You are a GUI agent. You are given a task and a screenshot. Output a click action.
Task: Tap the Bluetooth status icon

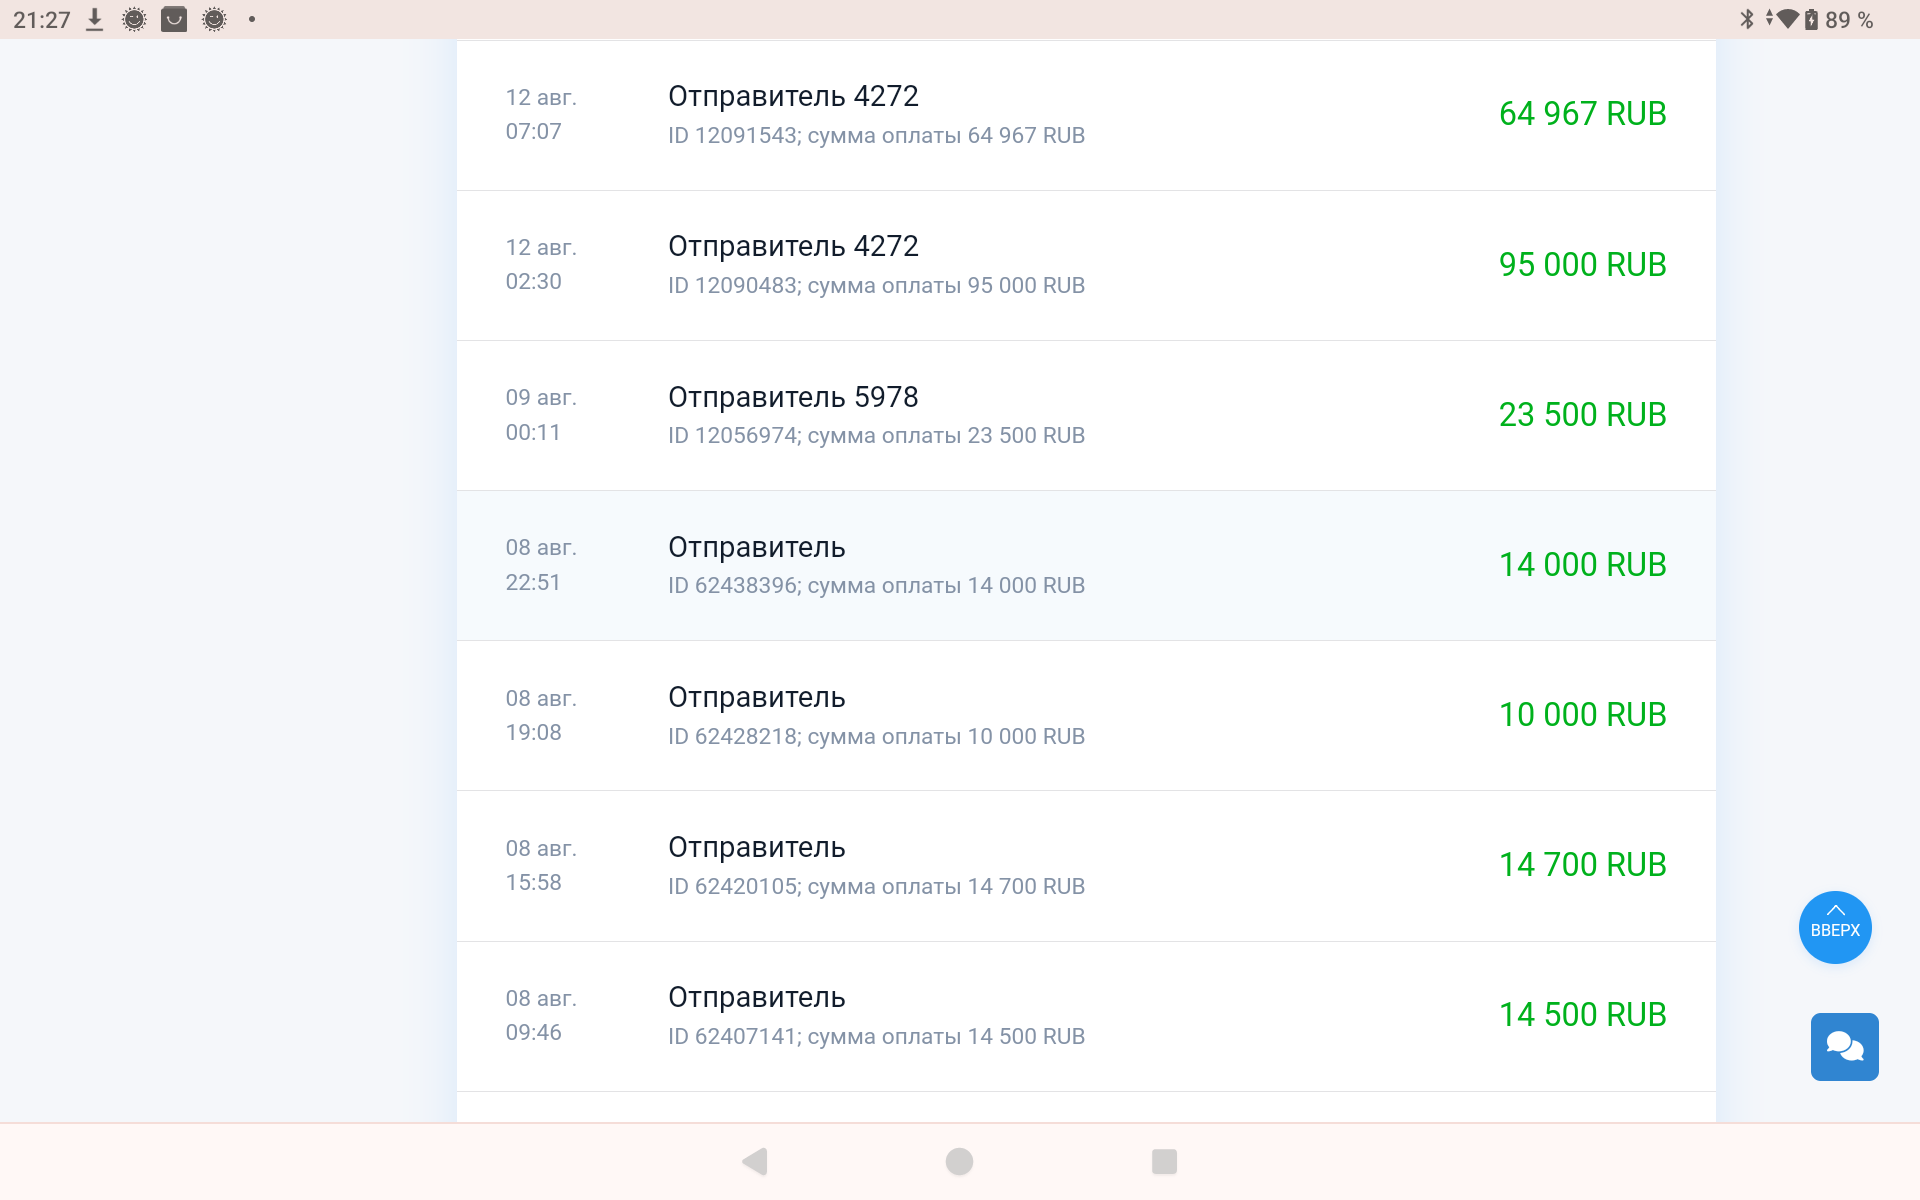(x=1747, y=19)
